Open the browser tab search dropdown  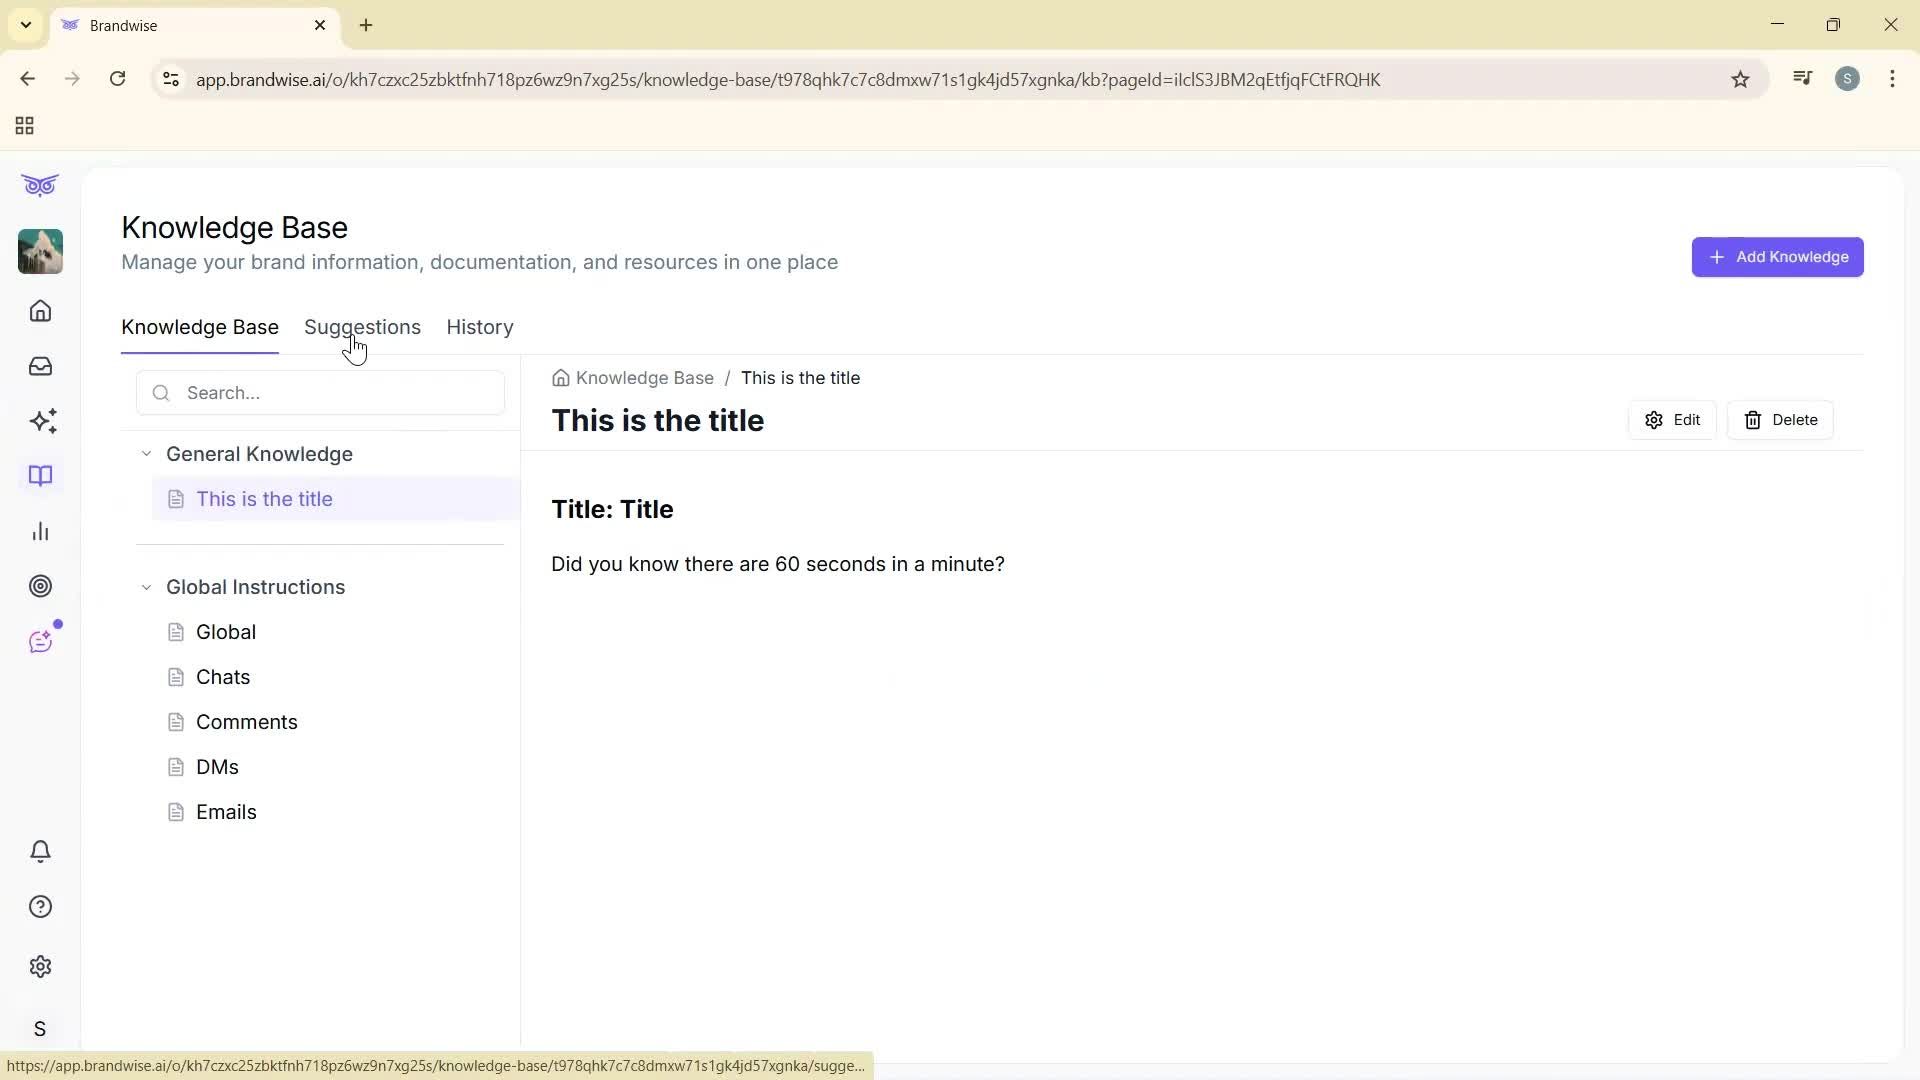click(25, 25)
